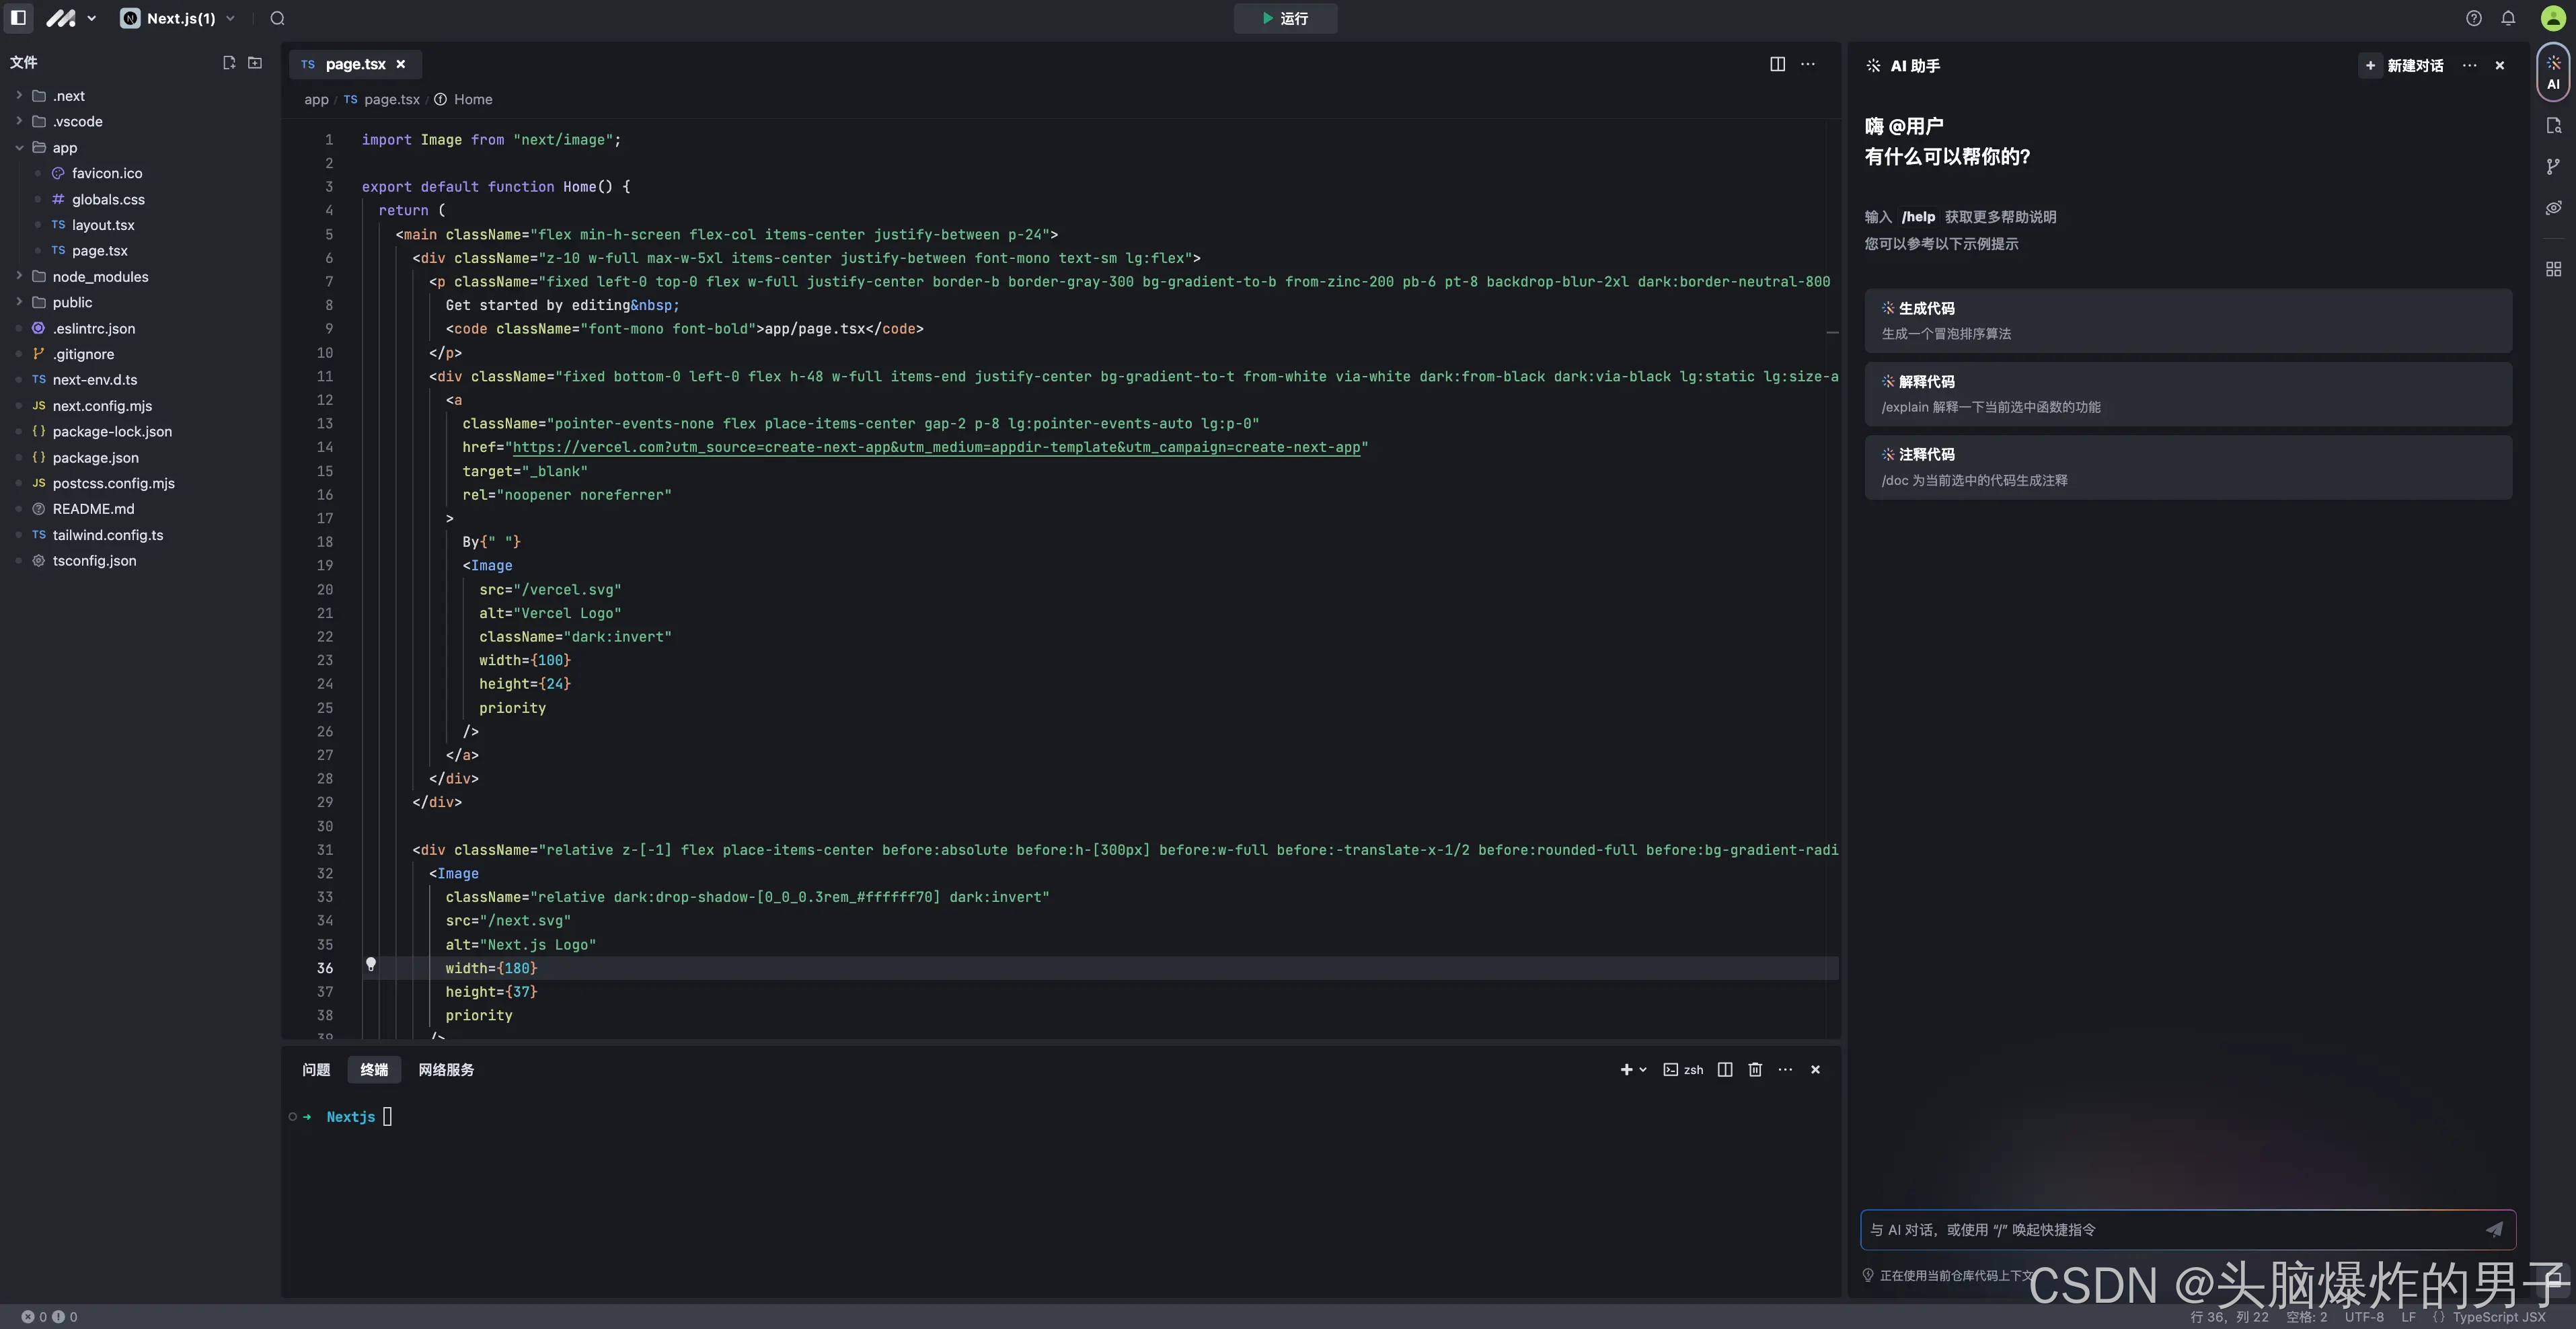Toggle the left sidebar panel icon

[x=18, y=18]
